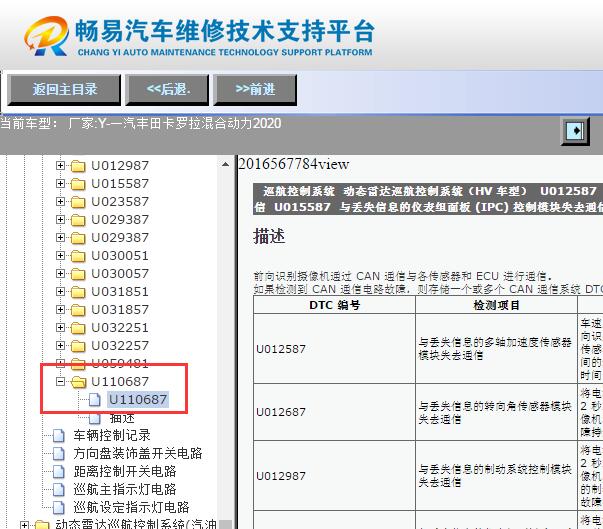Click the document icon beside 距离控制开关电路
Screen dimensions: 603x529
point(59,471)
